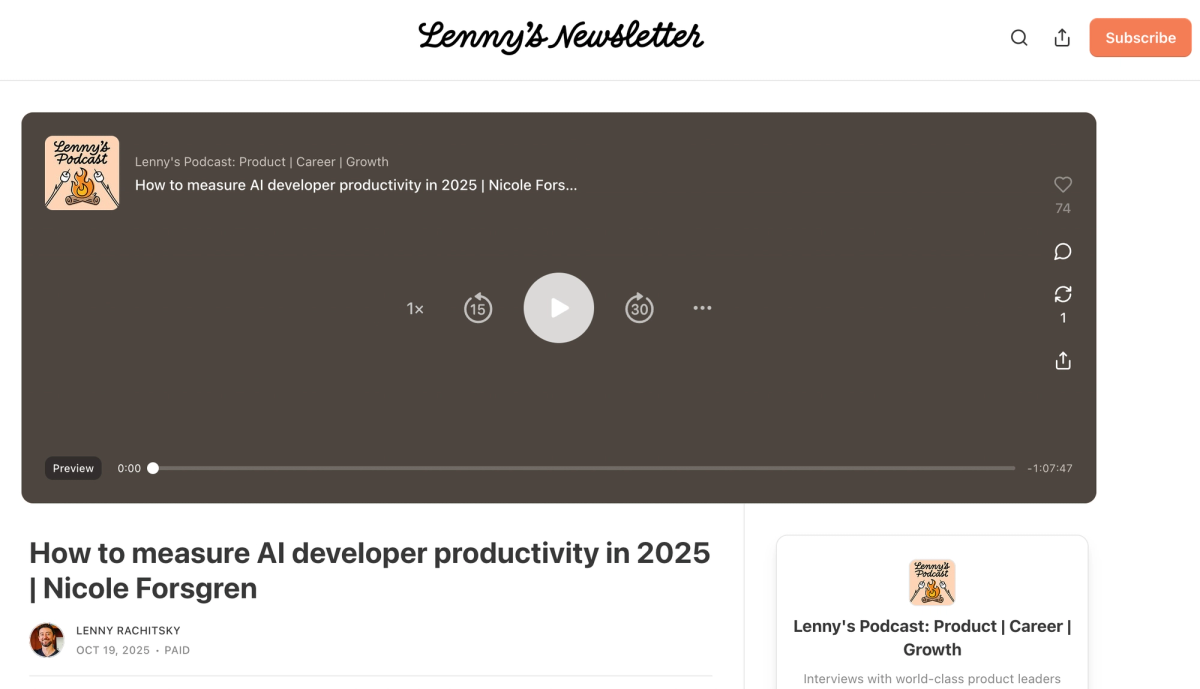Open Lenny's Newsletter home via the logo
Screen dimensions: 1200x689
click(561, 37)
